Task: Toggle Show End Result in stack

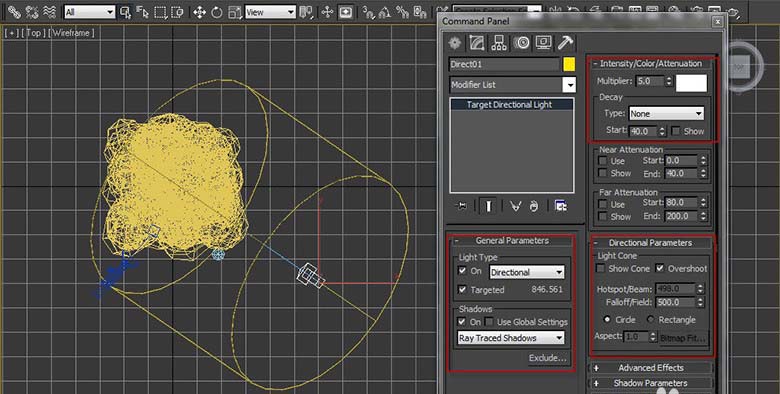Action: [488, 205]
